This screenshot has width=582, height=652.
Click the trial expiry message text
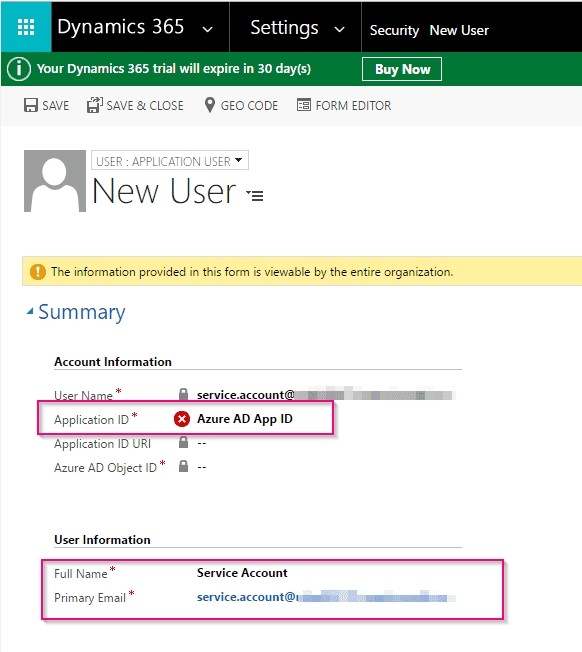pos(174,69)
